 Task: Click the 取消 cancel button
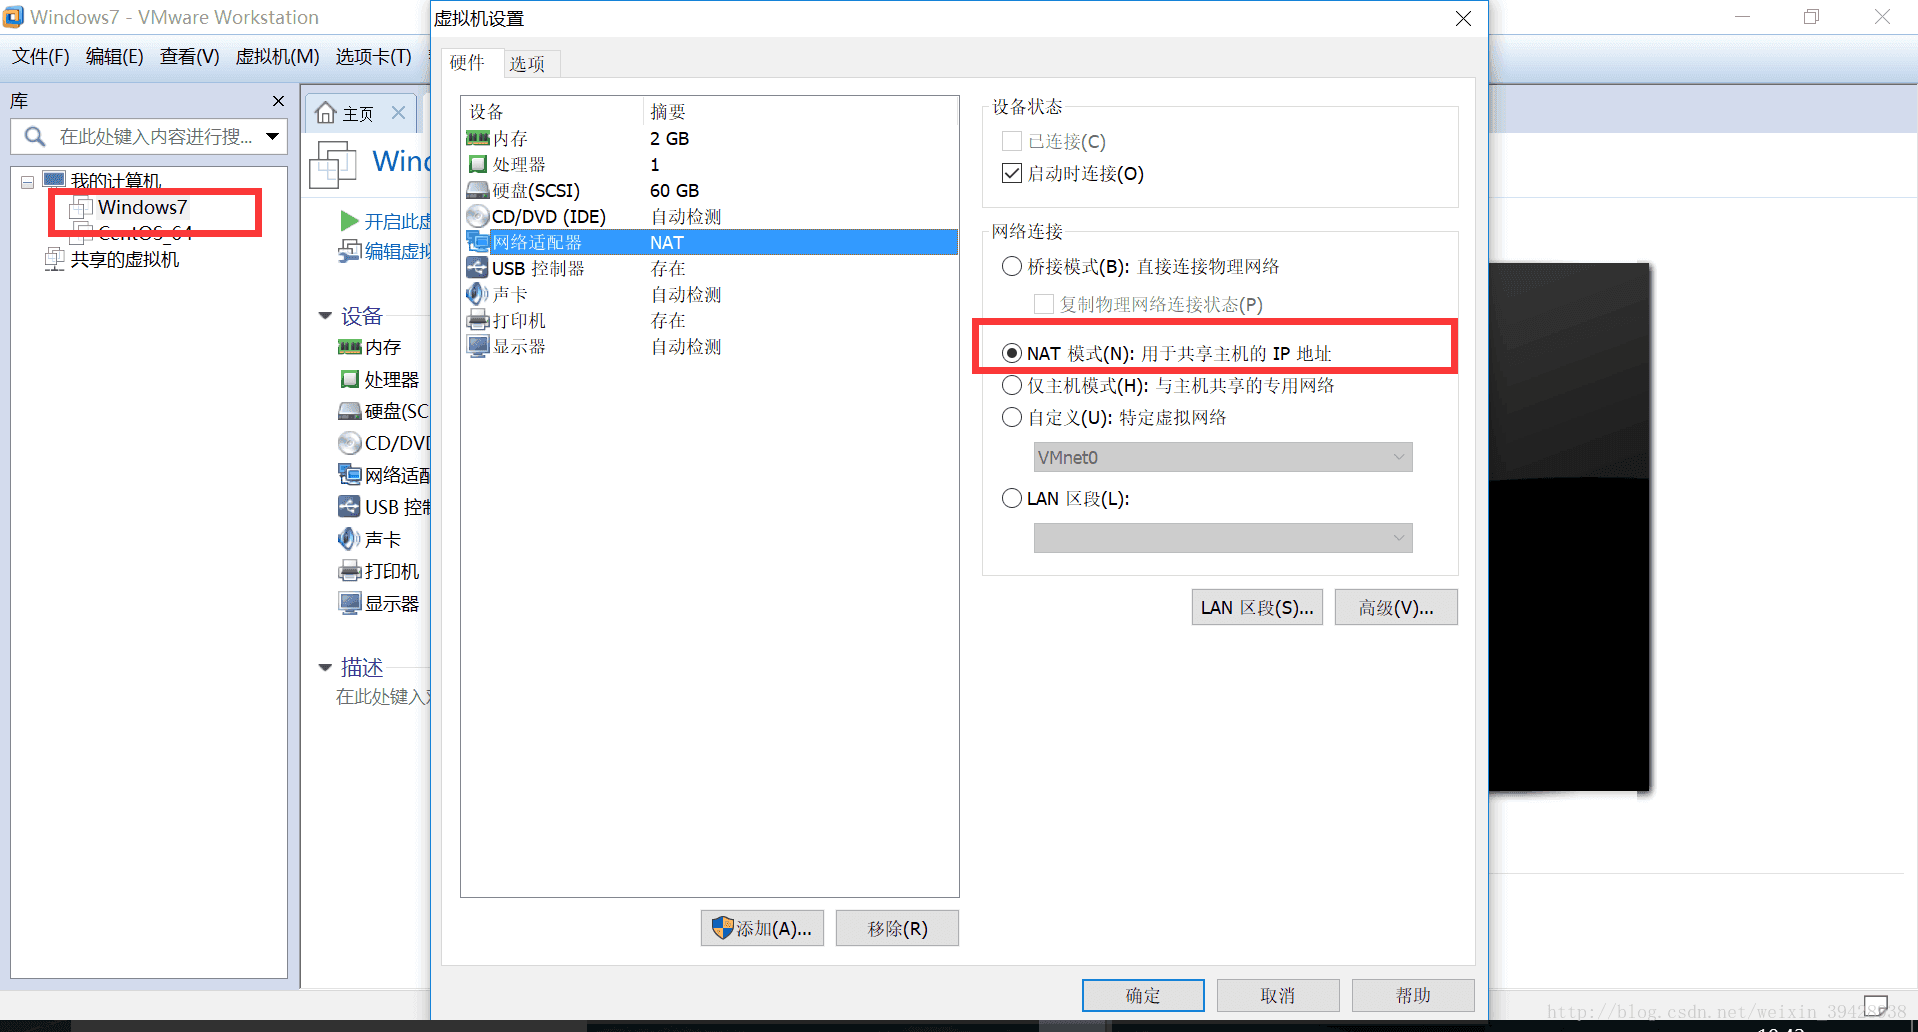[1278, 995]
